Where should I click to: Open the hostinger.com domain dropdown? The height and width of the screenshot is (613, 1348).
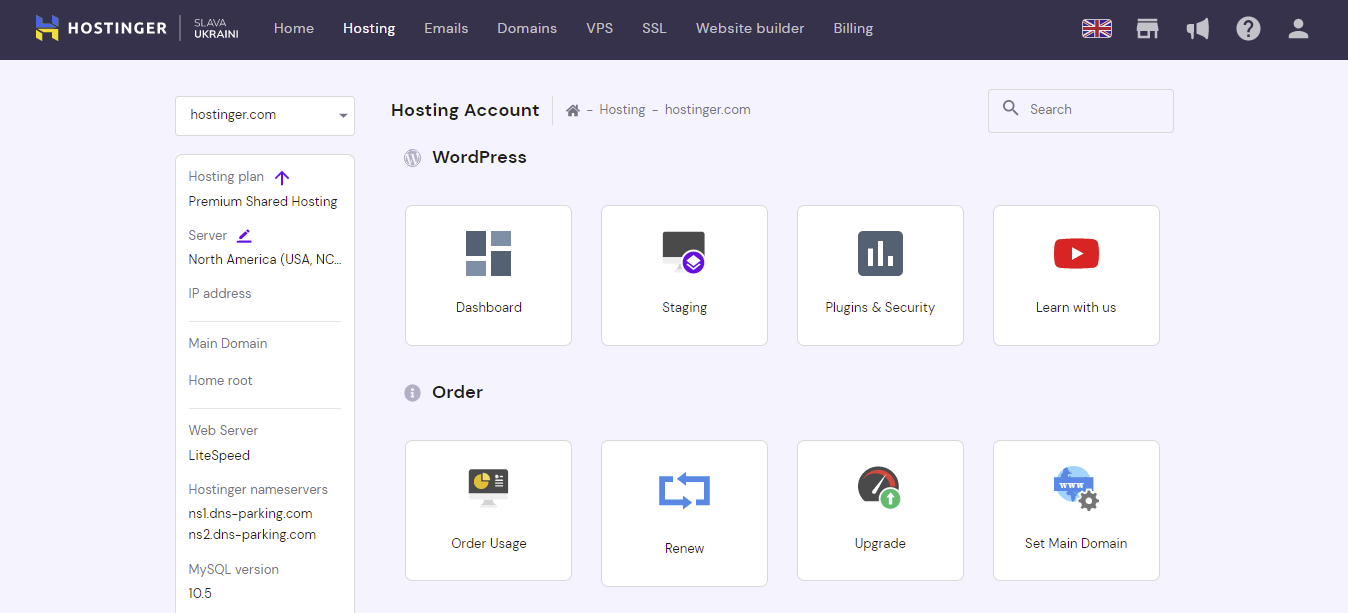click(x=264, y=115)
